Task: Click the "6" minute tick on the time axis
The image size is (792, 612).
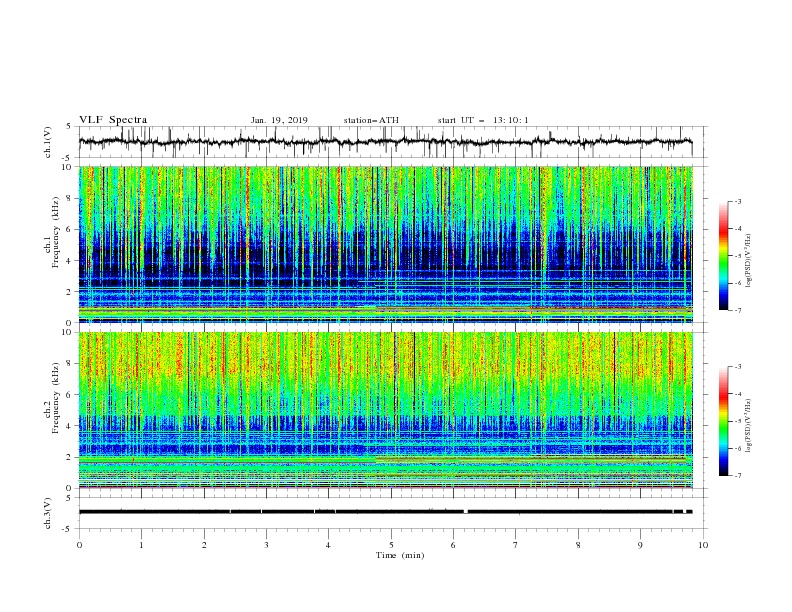Action: coord(453,545)
